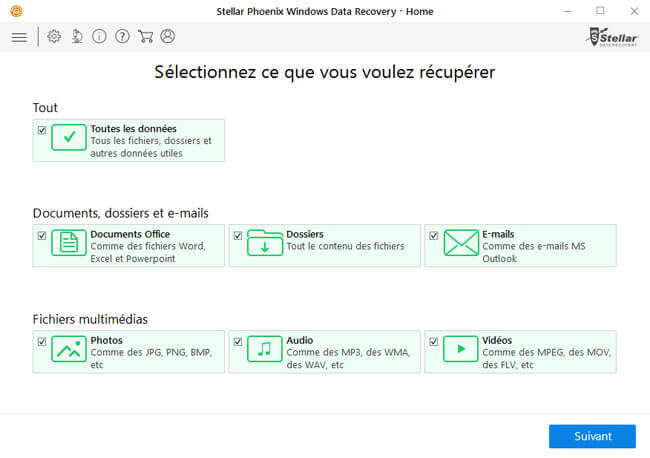The width and height of the screenshot is (650, 458).
Task: Open the hamburger menu
Action: 19,37
